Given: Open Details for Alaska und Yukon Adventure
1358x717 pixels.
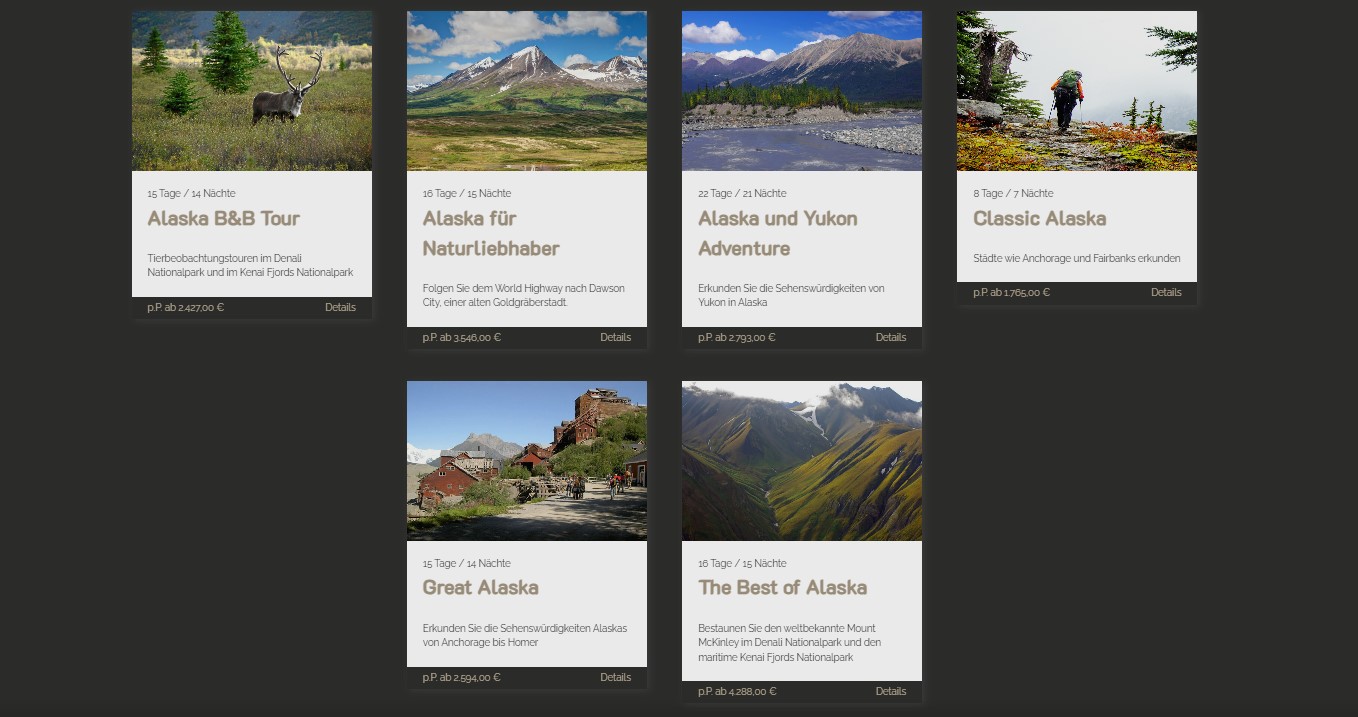Looking at the screenshot, I should pos(890,337).
